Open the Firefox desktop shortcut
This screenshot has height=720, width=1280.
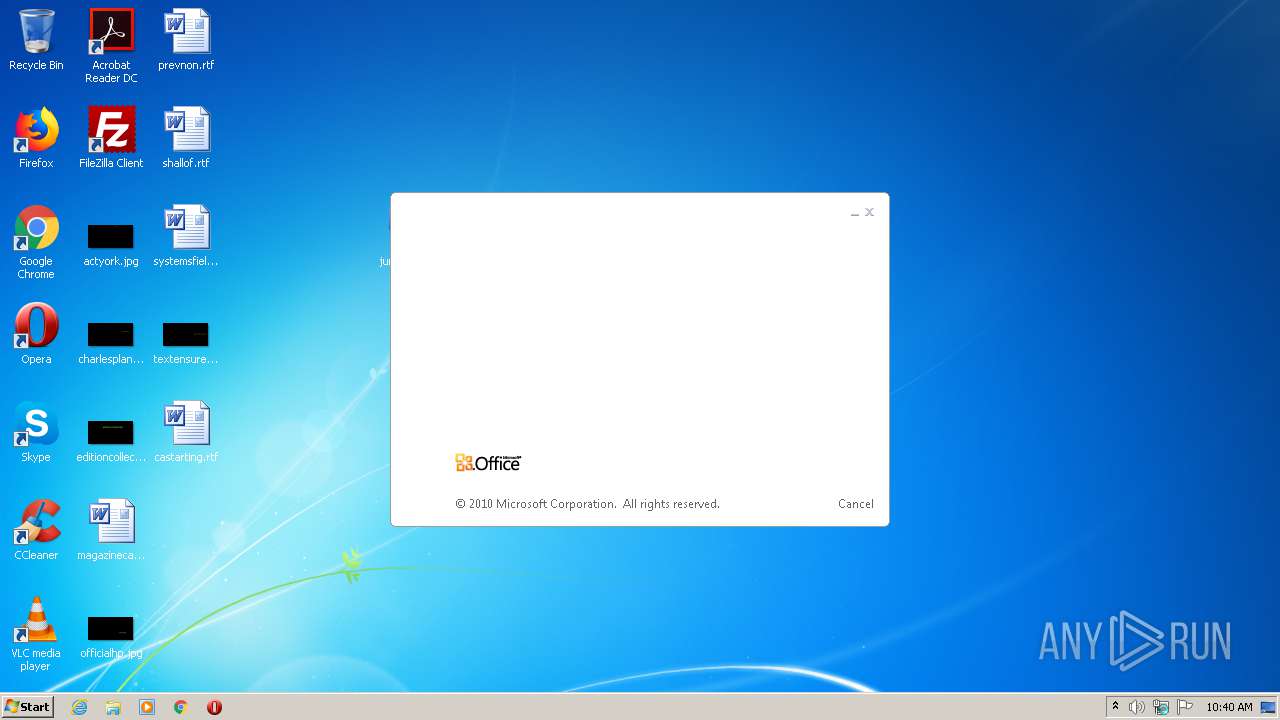pos(36,138)
